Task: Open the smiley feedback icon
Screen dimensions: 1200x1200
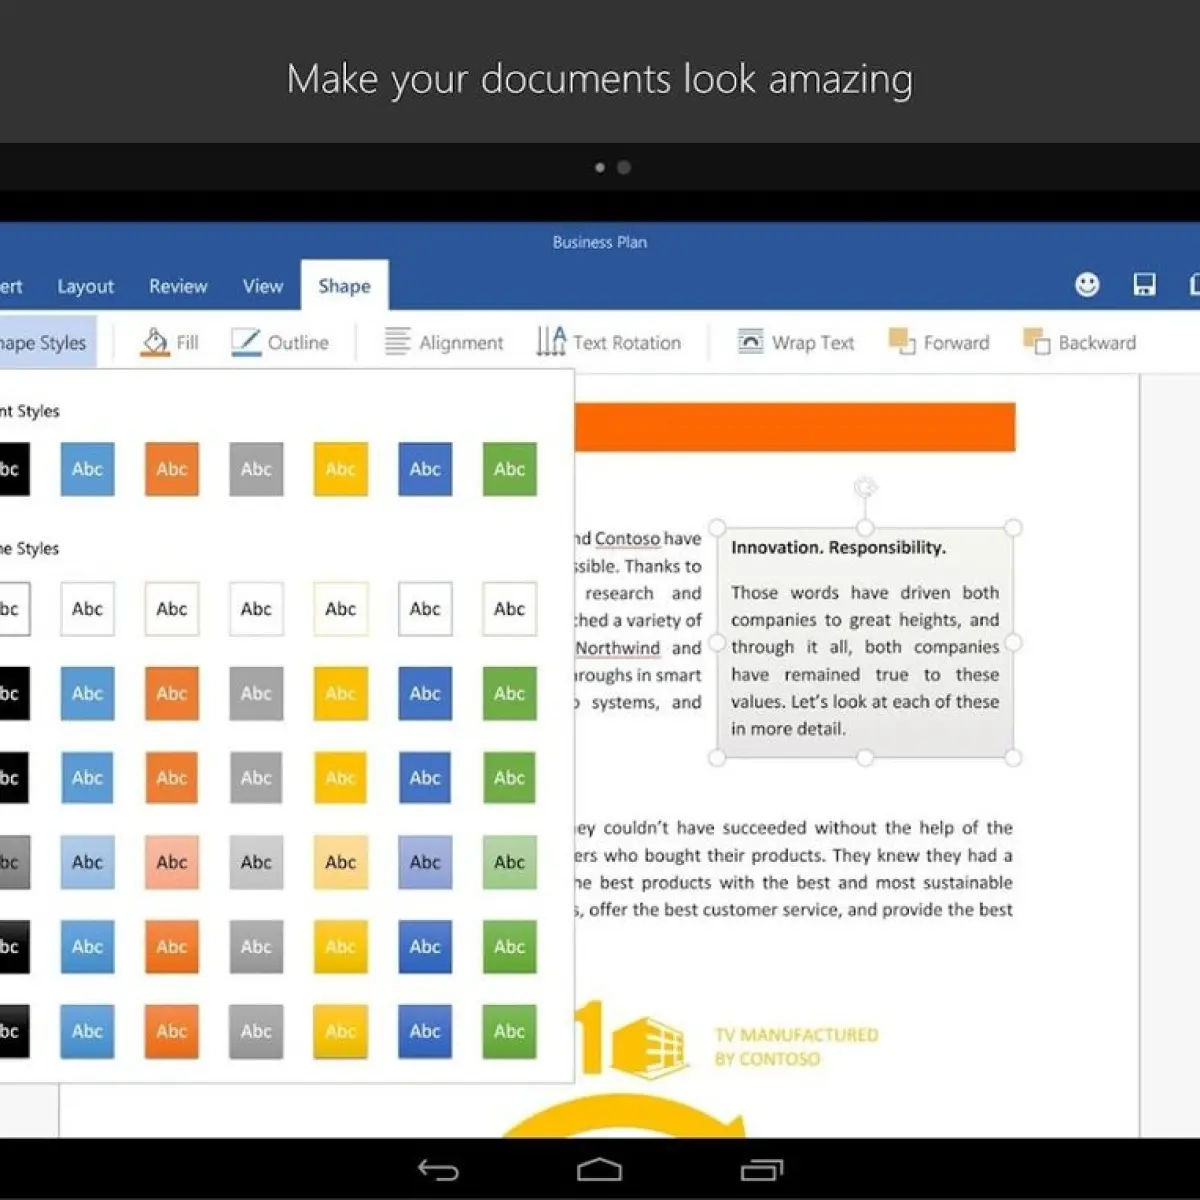Action: point(1087,285)
